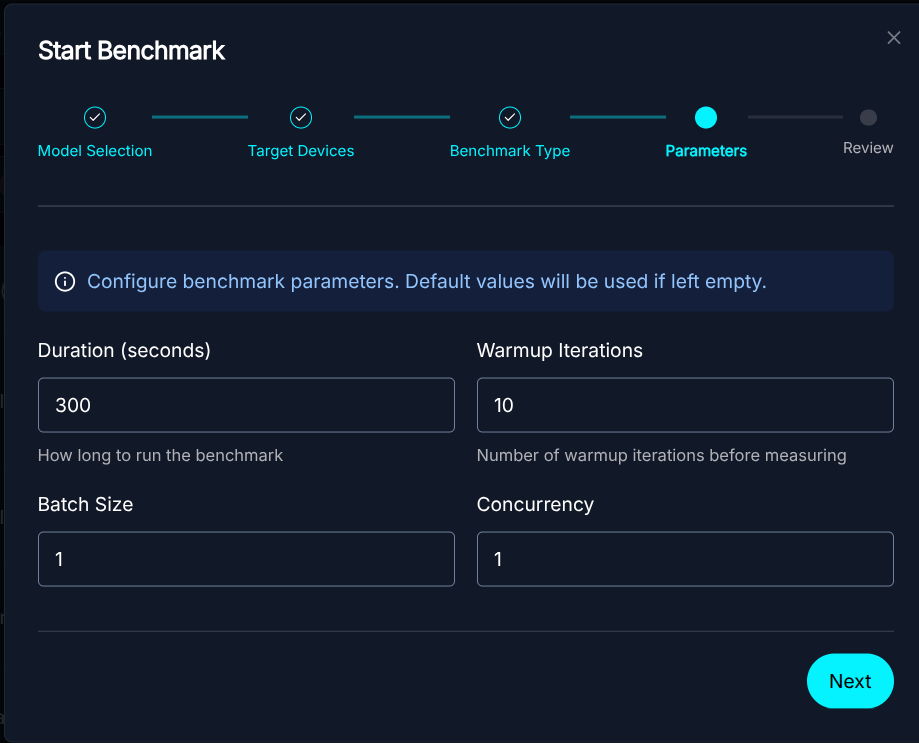Click the Duration (seconds) field label
Viewport: 919px width, 743px height.
(x=124, y=351)
